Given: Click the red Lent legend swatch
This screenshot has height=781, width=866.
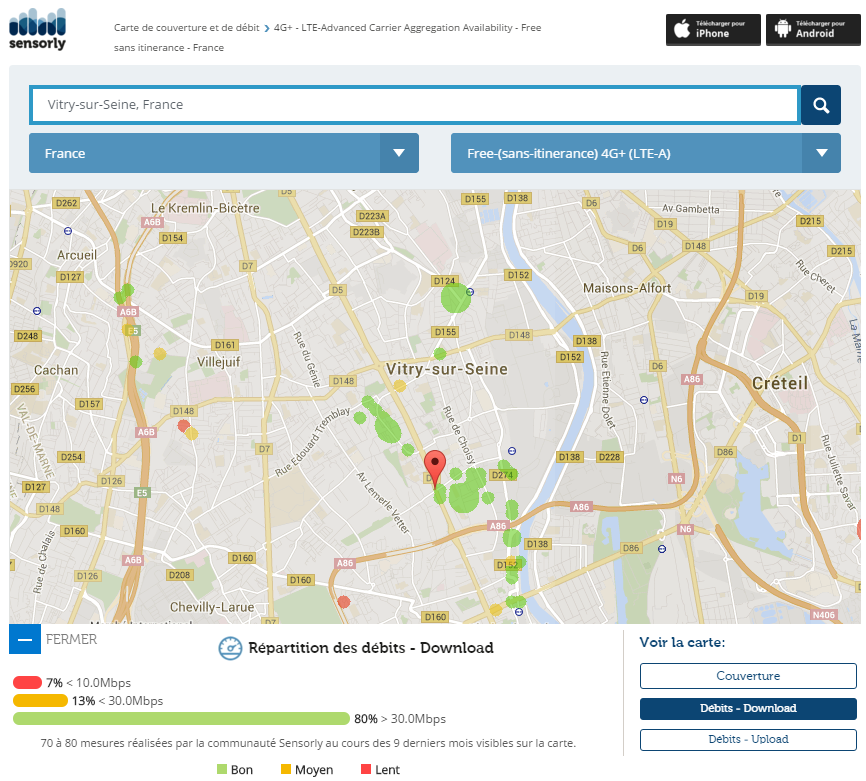Looking at the screenshot, I should (366, 769).
